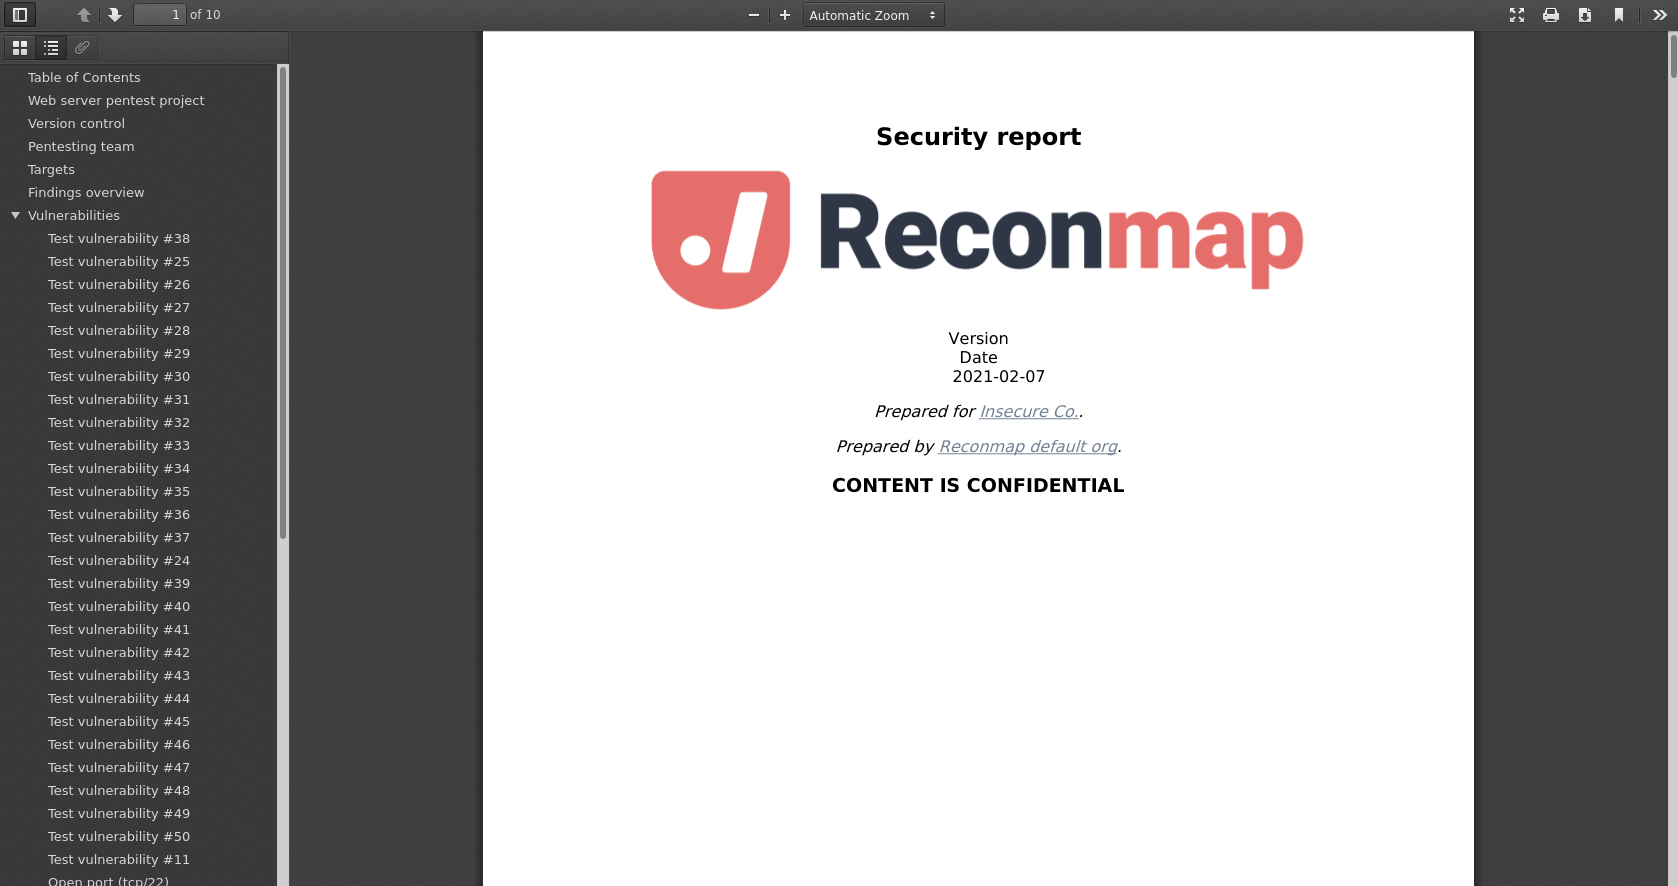Open Test vulnerability #30 entry
The width and height of the screenshot is (1678, 886).
(x=119, y=376)
